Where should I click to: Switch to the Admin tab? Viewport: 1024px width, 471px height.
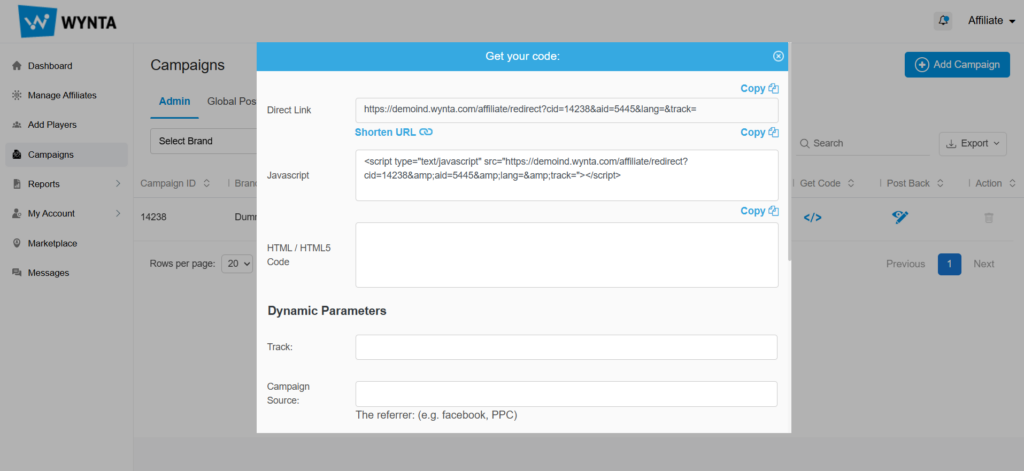pos(174,101)
